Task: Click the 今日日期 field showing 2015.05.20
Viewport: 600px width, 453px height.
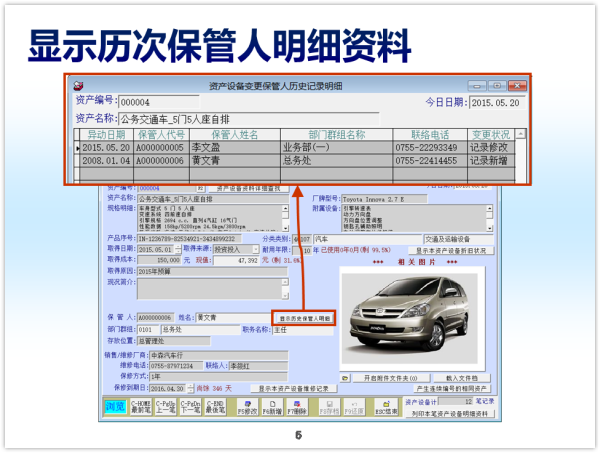Action: (497, 103)
